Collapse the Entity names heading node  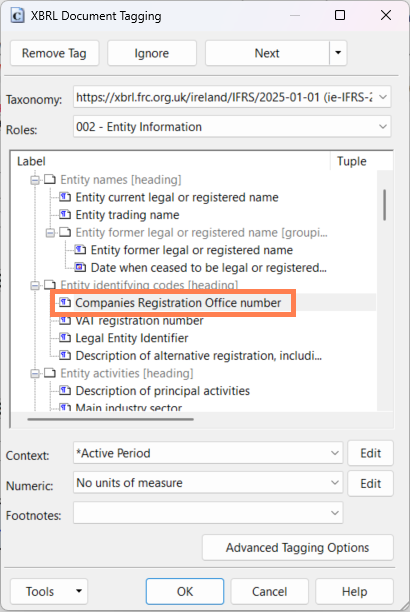35,180
